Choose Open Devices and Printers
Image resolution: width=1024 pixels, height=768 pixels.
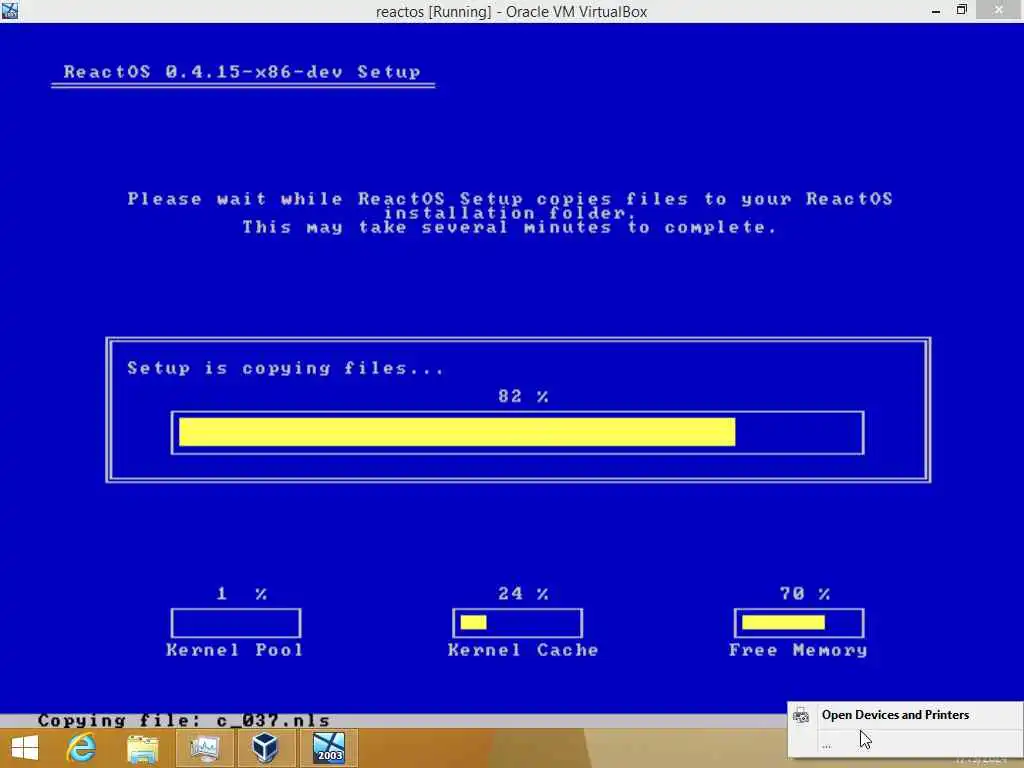pos(895,715)
